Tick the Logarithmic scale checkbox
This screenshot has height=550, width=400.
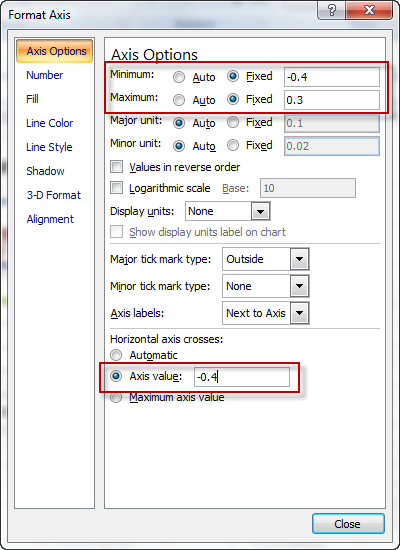[116, 188]
